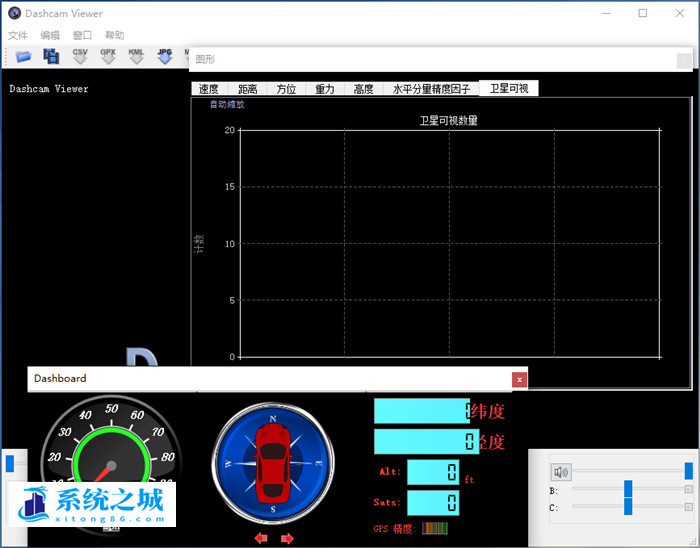Click the GPS 精度 accuracy bar indicator

(x=434, y=528)
